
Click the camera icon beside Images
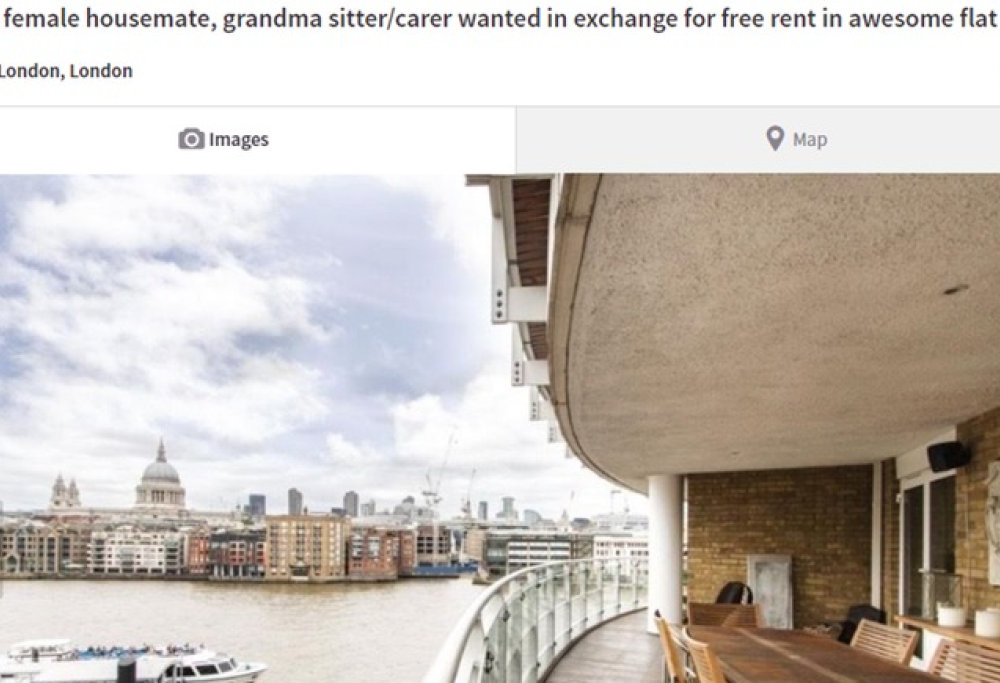(191, 138)
